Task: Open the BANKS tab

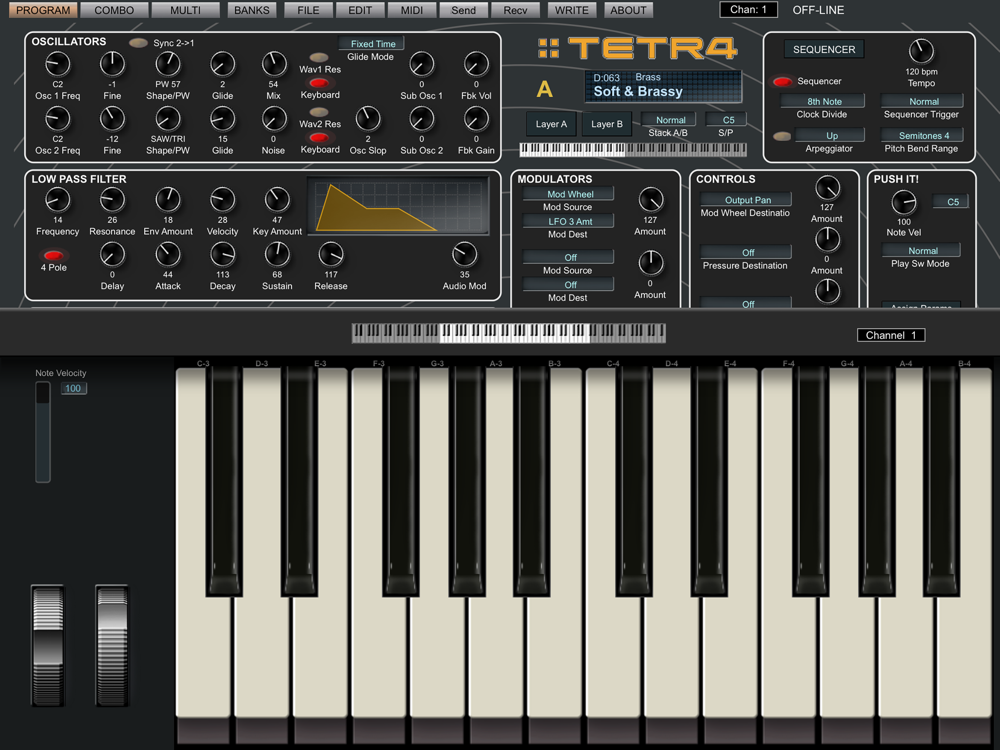Action: click(x=252, y=10)
